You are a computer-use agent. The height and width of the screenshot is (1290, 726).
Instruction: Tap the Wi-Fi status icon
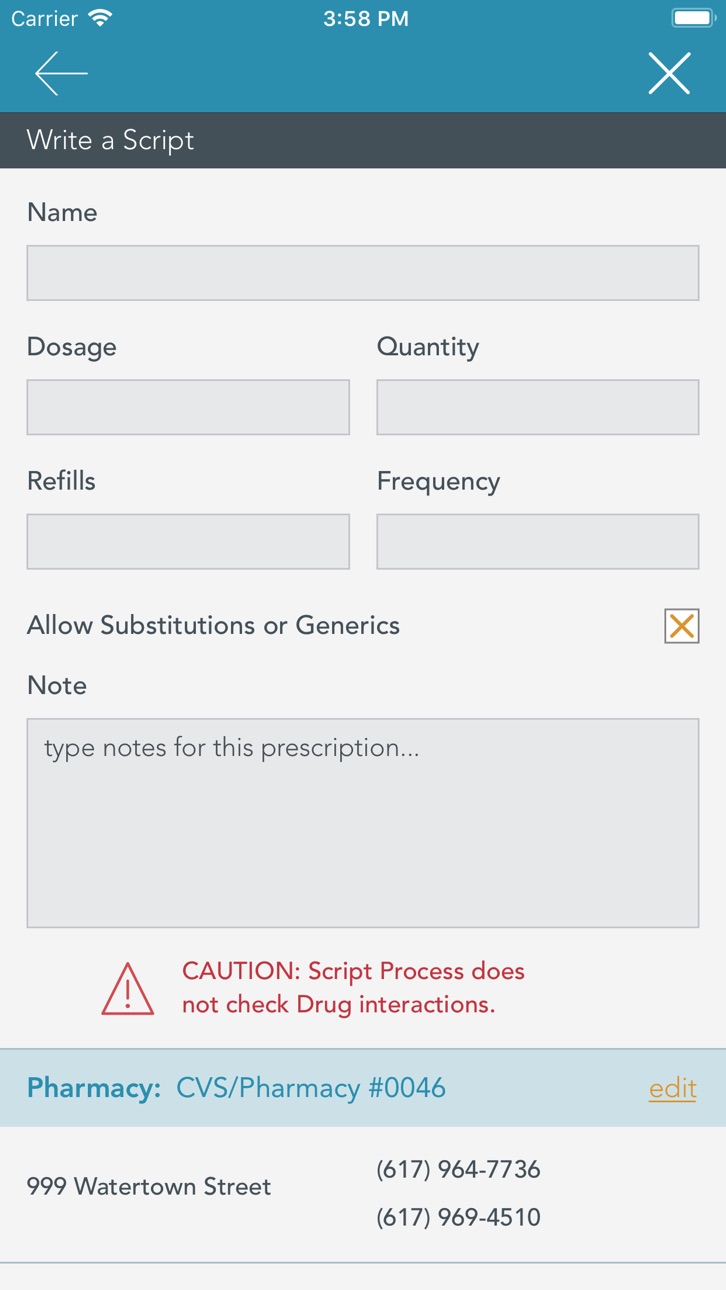coord(100,18)
